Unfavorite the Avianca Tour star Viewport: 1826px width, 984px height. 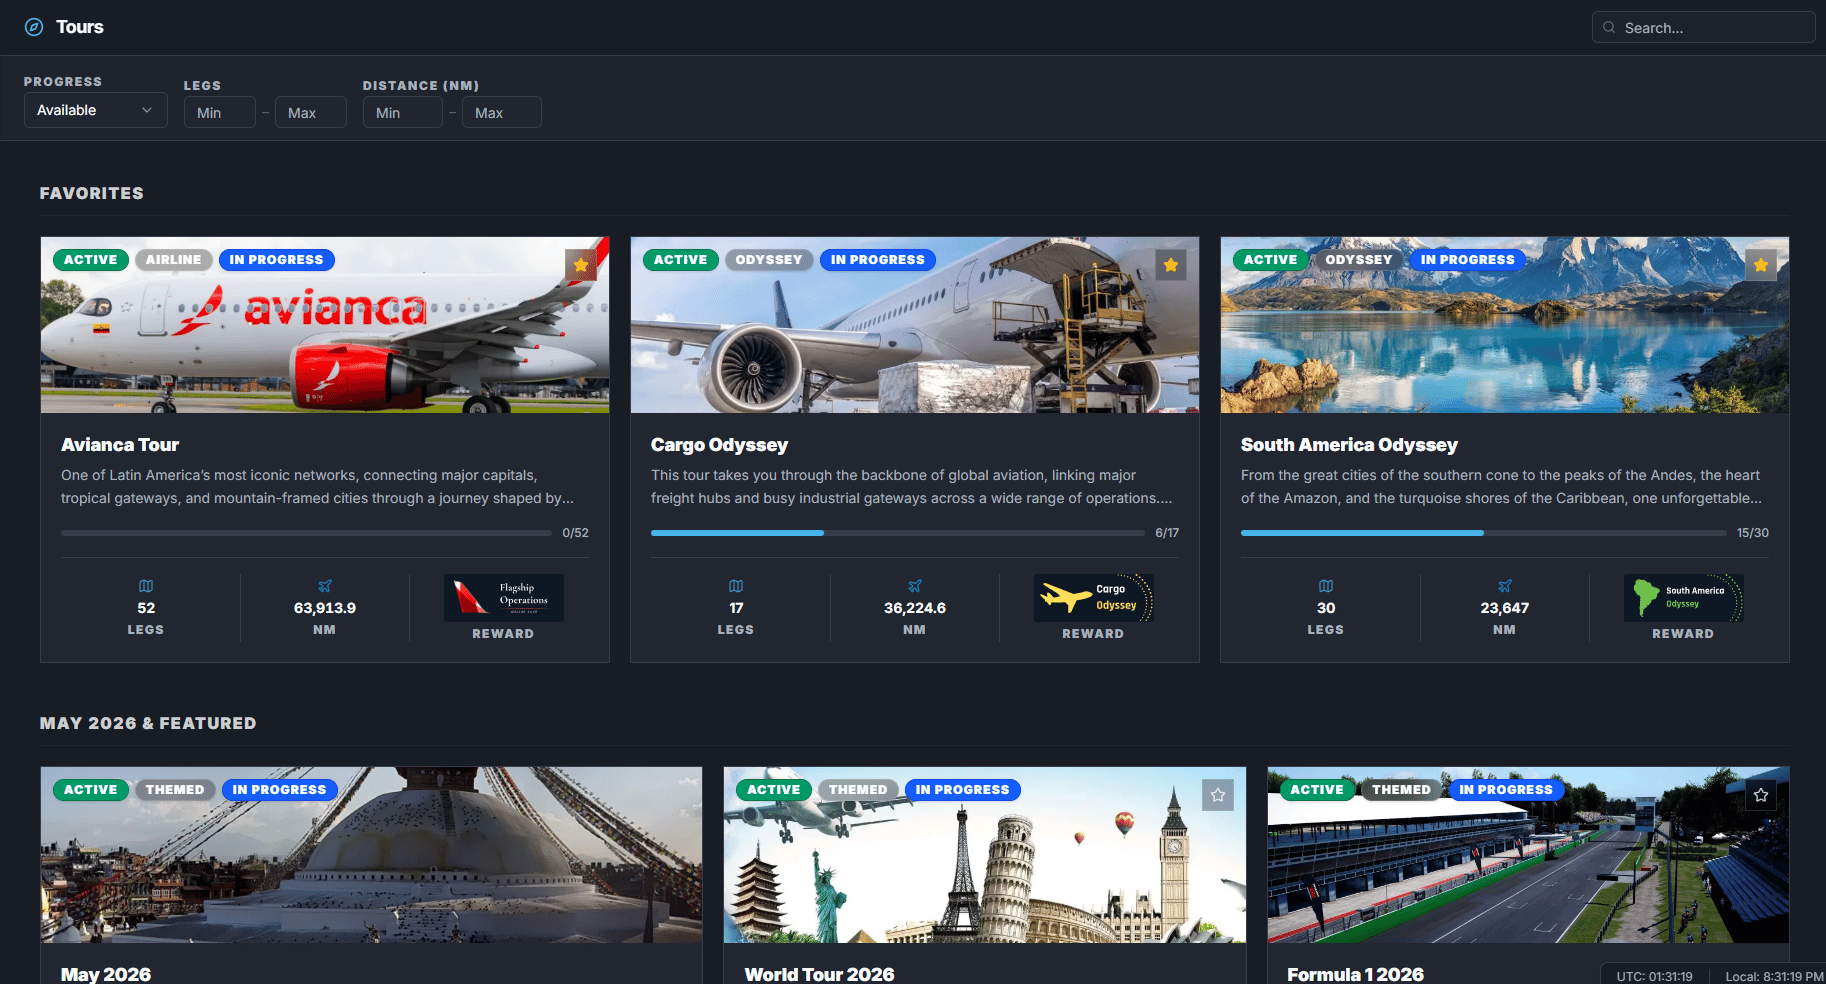tap(581, 265)
